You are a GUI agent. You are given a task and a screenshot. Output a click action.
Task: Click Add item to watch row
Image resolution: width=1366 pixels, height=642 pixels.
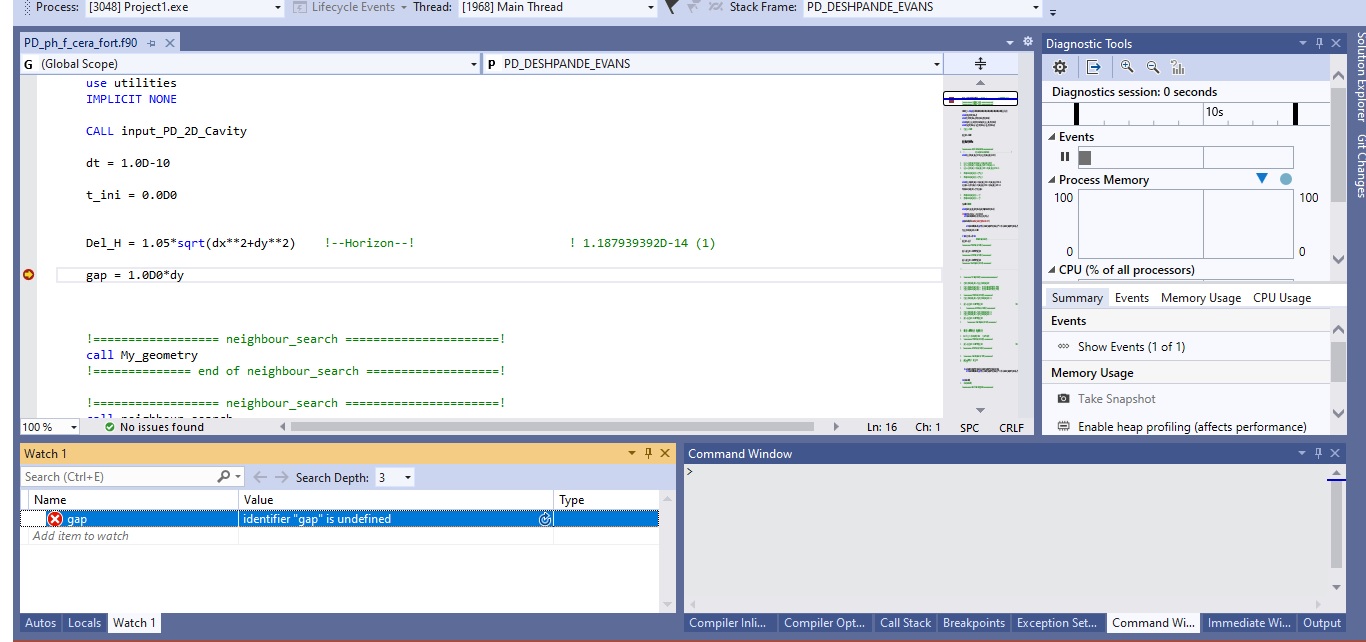pos(339,536)
